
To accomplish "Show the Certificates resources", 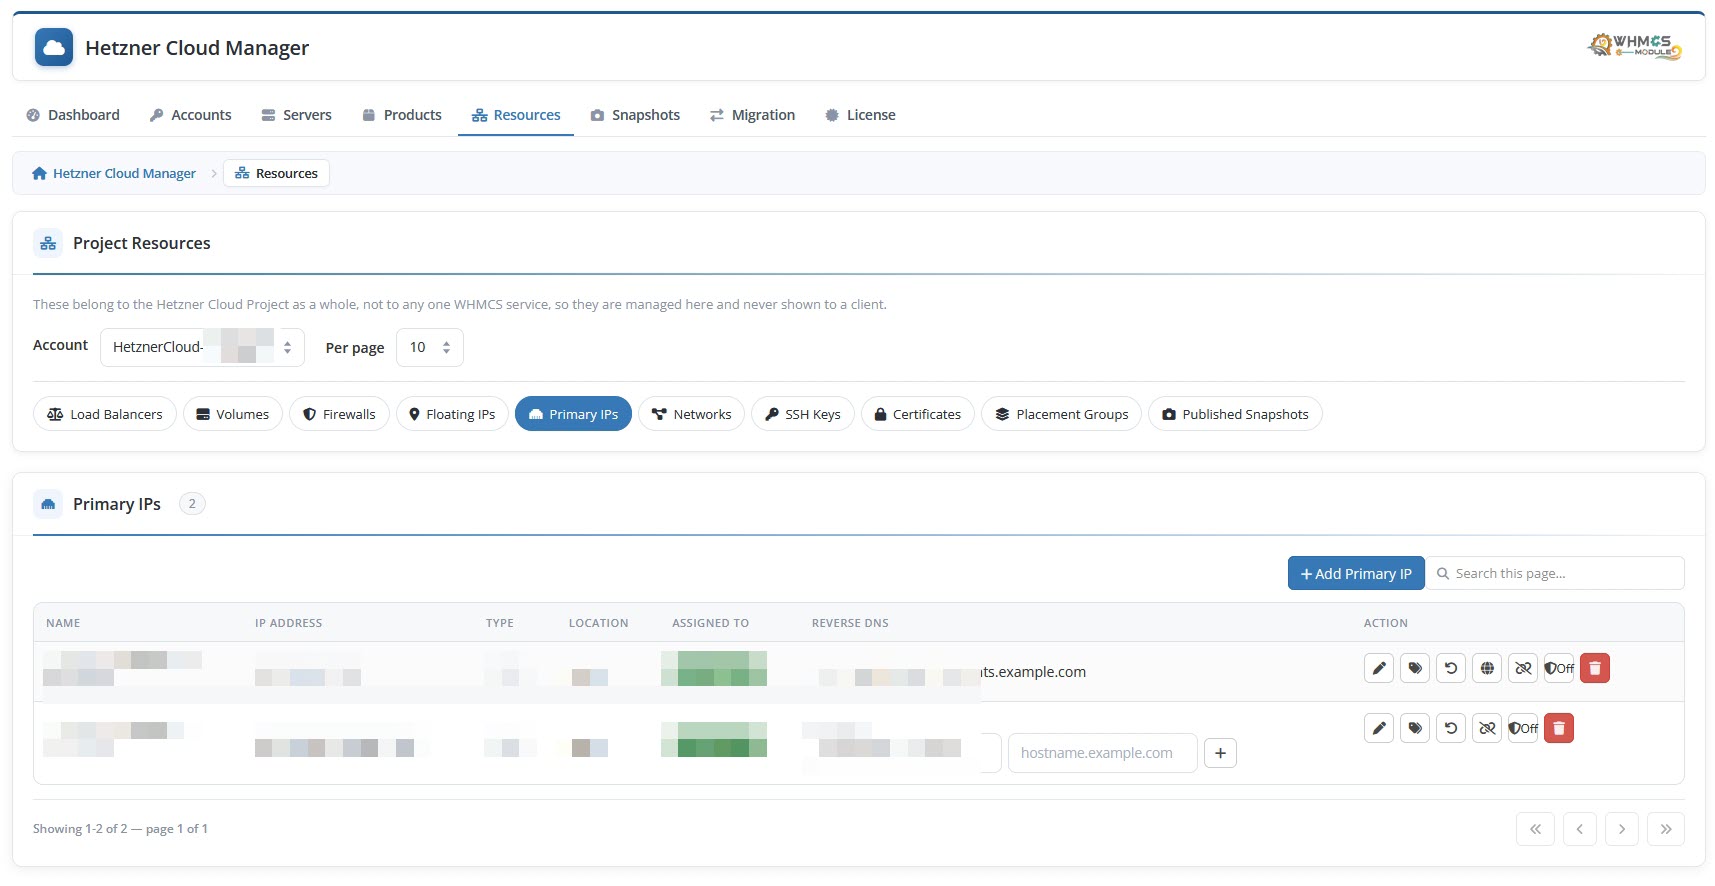I will [x=918, y=414].
